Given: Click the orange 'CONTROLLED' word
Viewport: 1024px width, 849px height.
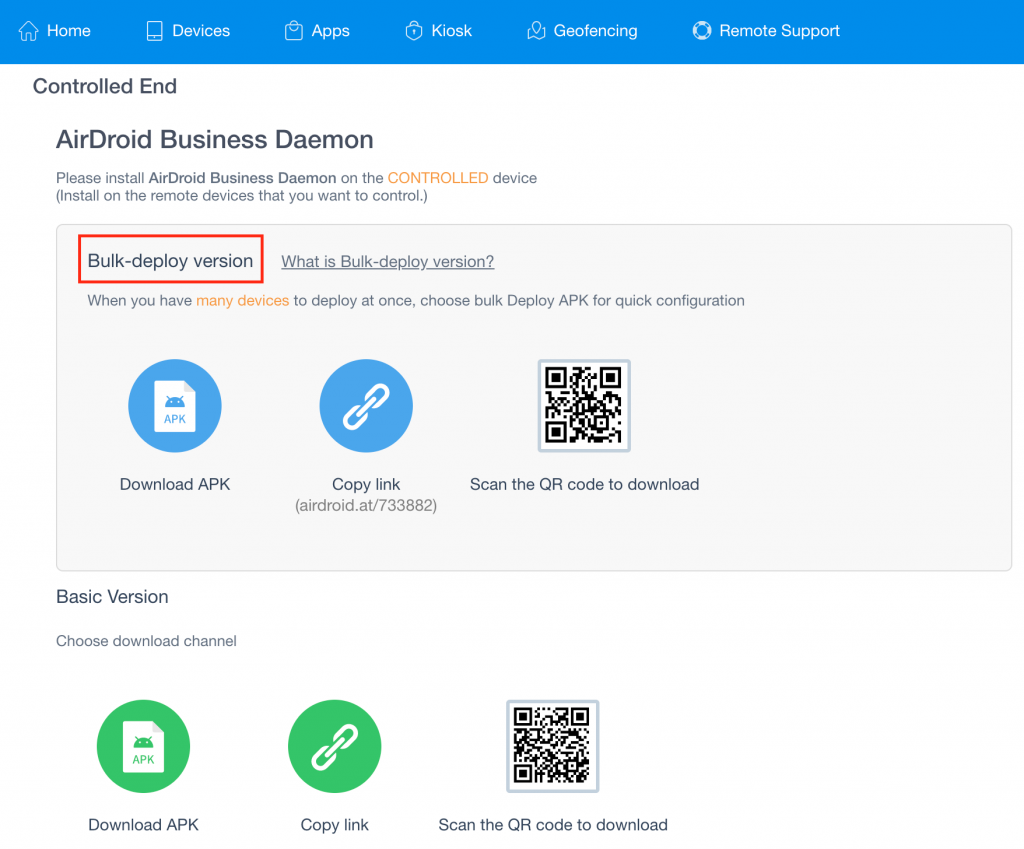Looking at the screenshot, I should click(x=438, y=178).
